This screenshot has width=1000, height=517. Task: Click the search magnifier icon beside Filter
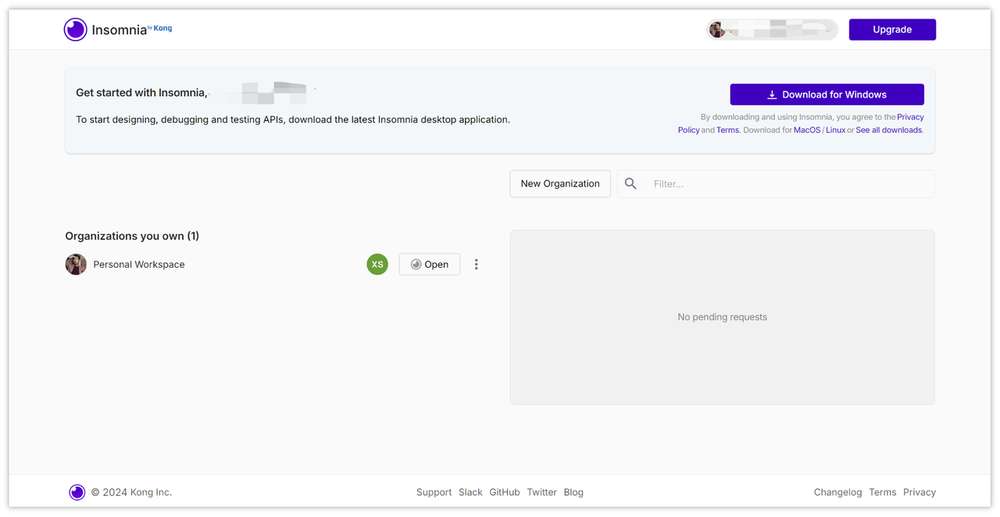pos(631,184)
